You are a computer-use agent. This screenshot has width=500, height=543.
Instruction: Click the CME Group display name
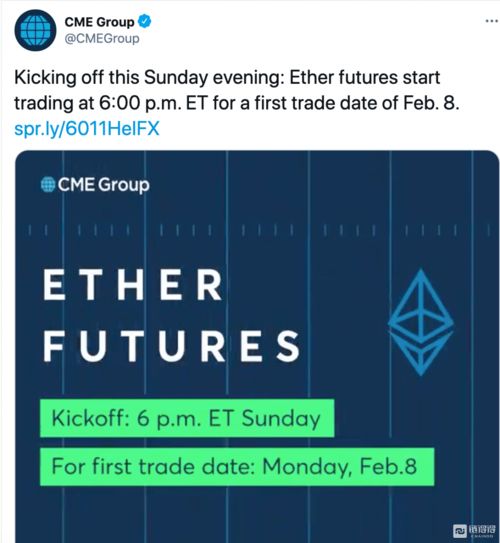(x=99, y=22)
